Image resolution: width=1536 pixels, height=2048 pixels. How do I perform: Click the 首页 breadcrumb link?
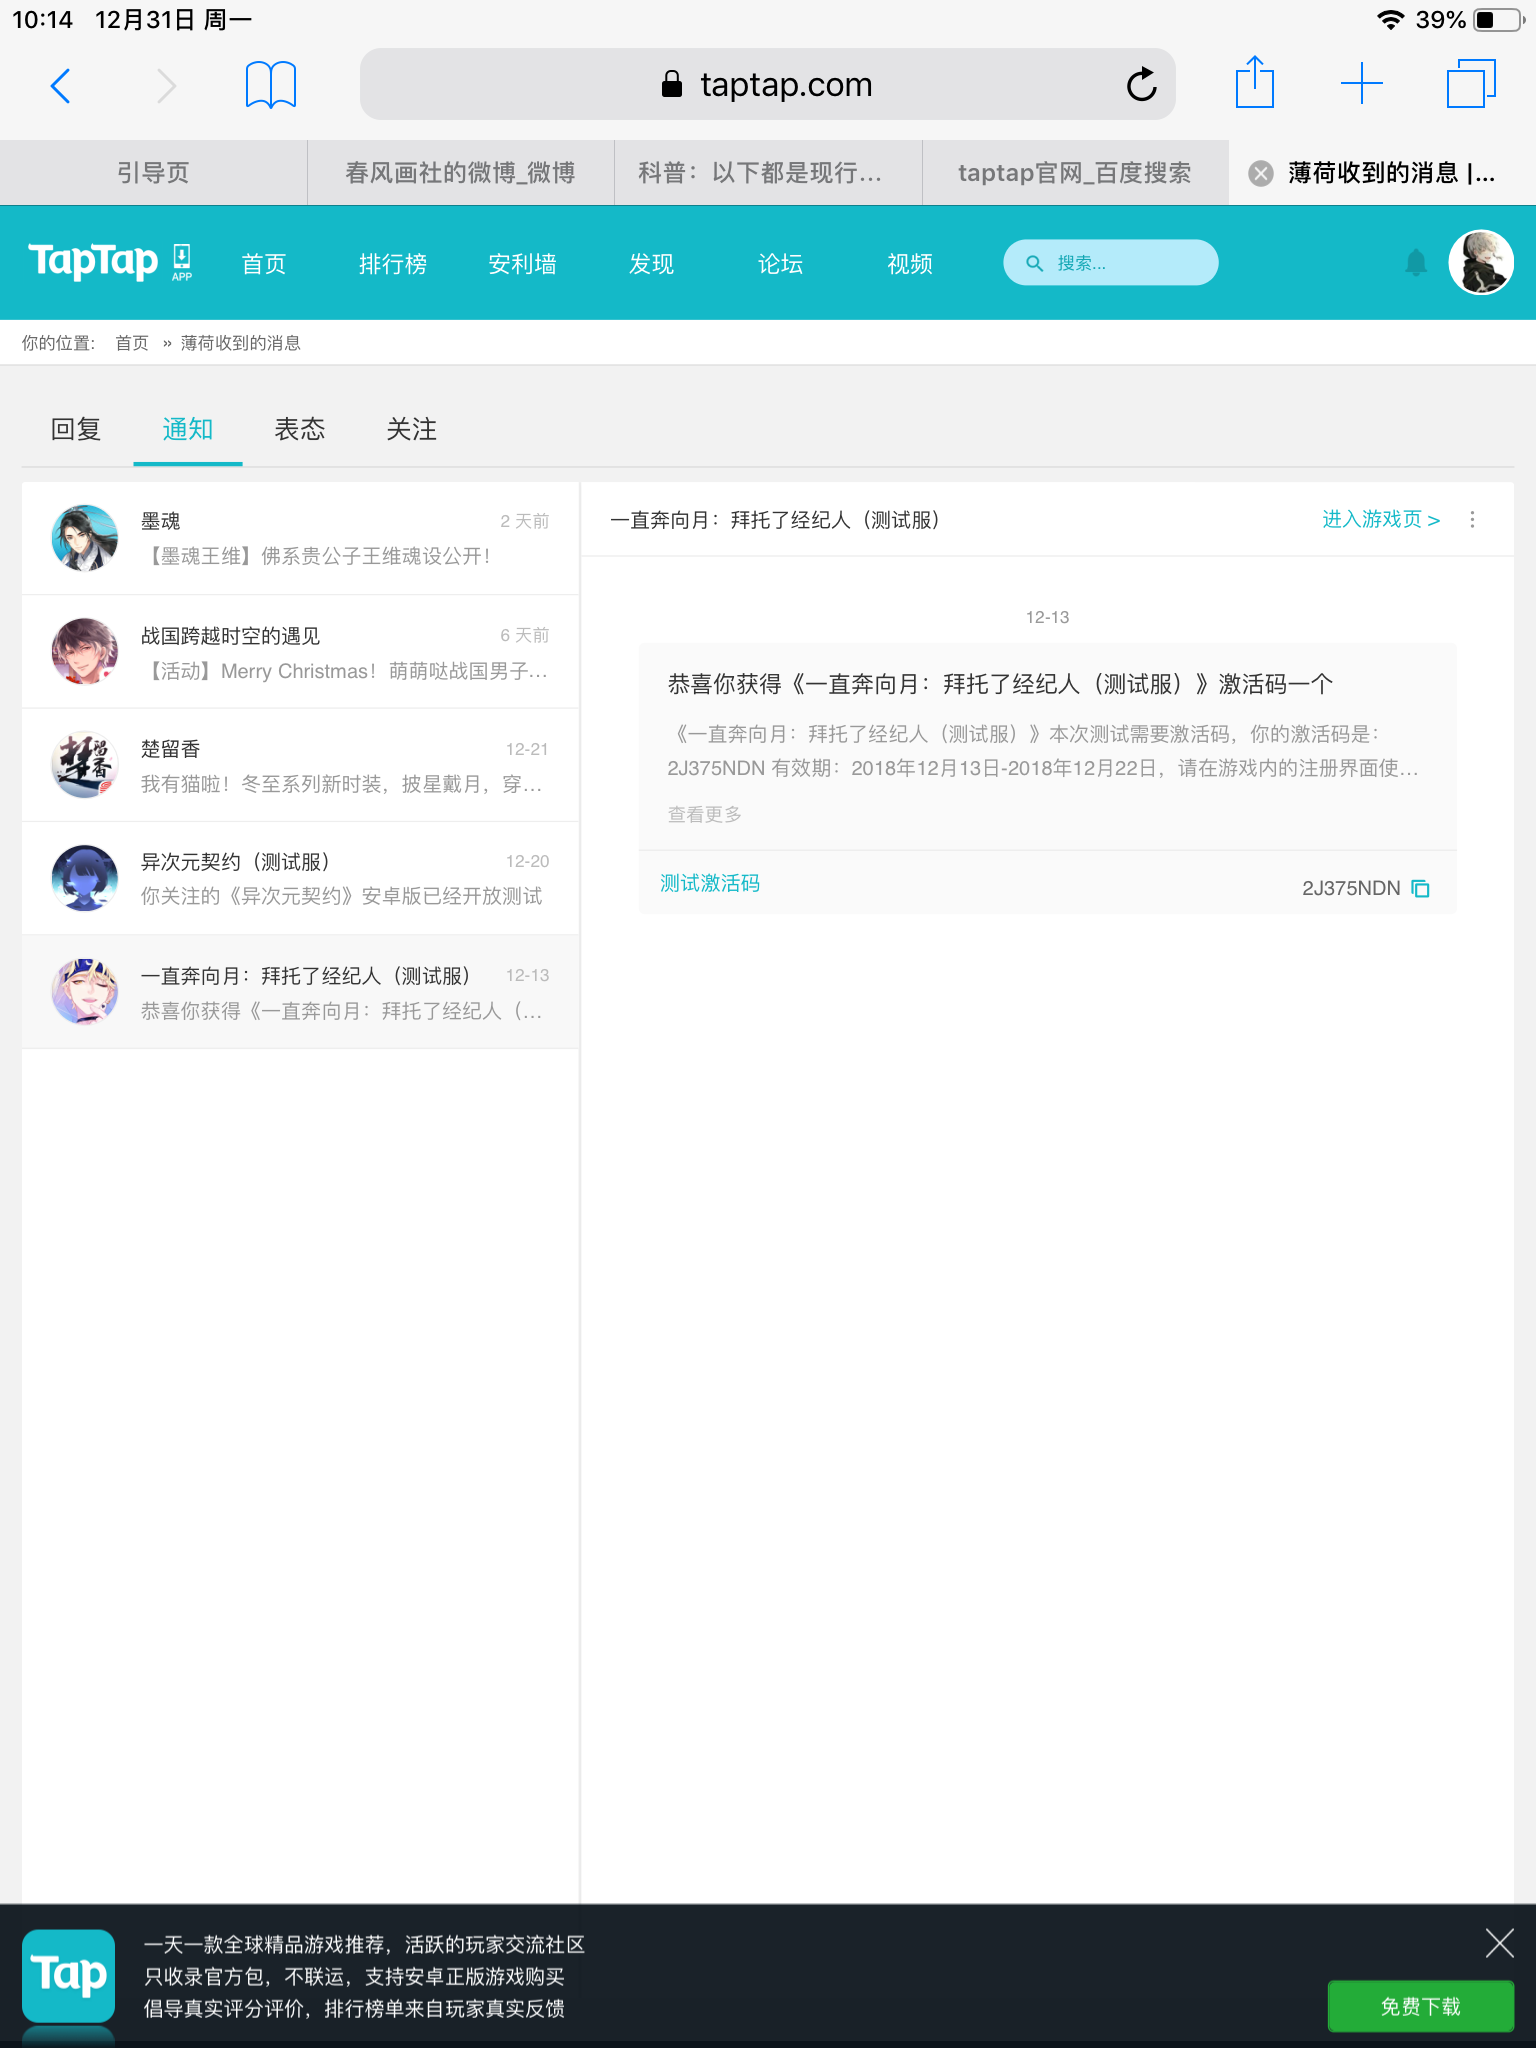pyautogui.click(x=132, y=343)
